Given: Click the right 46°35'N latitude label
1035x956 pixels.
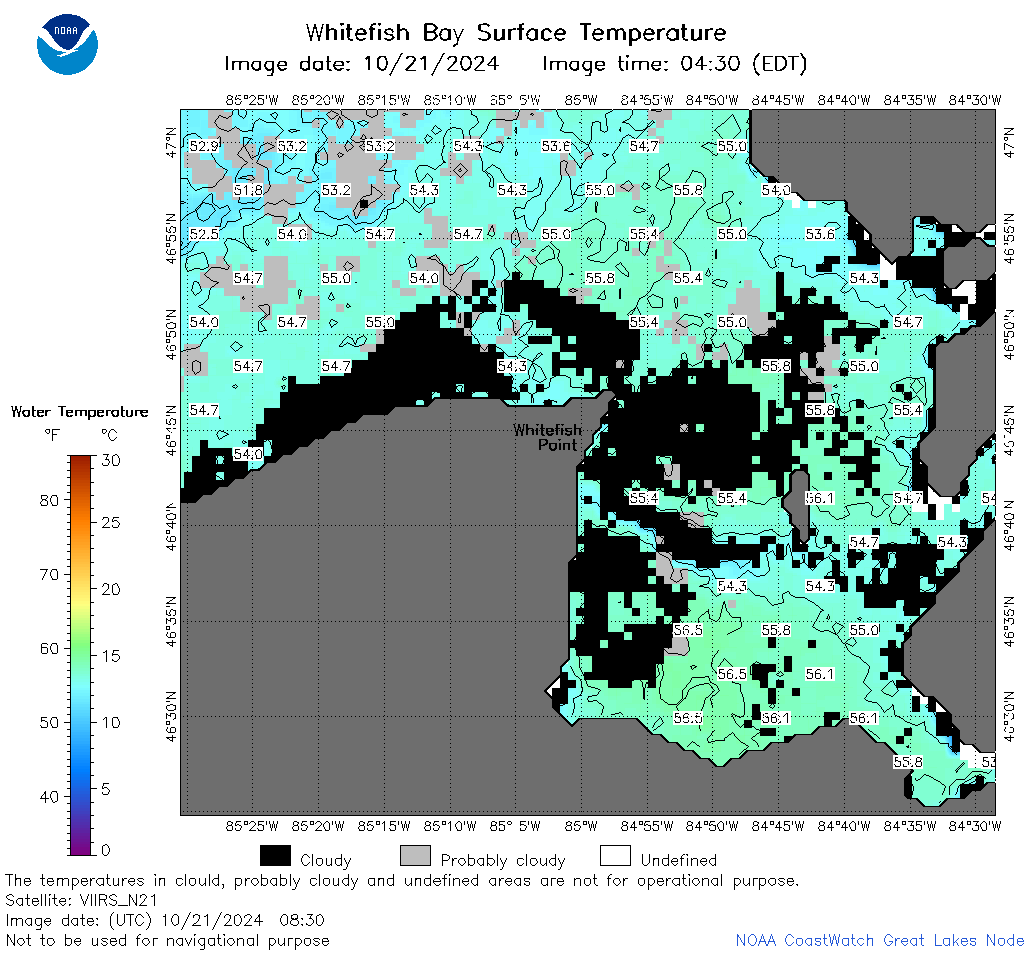Looking at the screenshot, I should tap(1009, 621).
